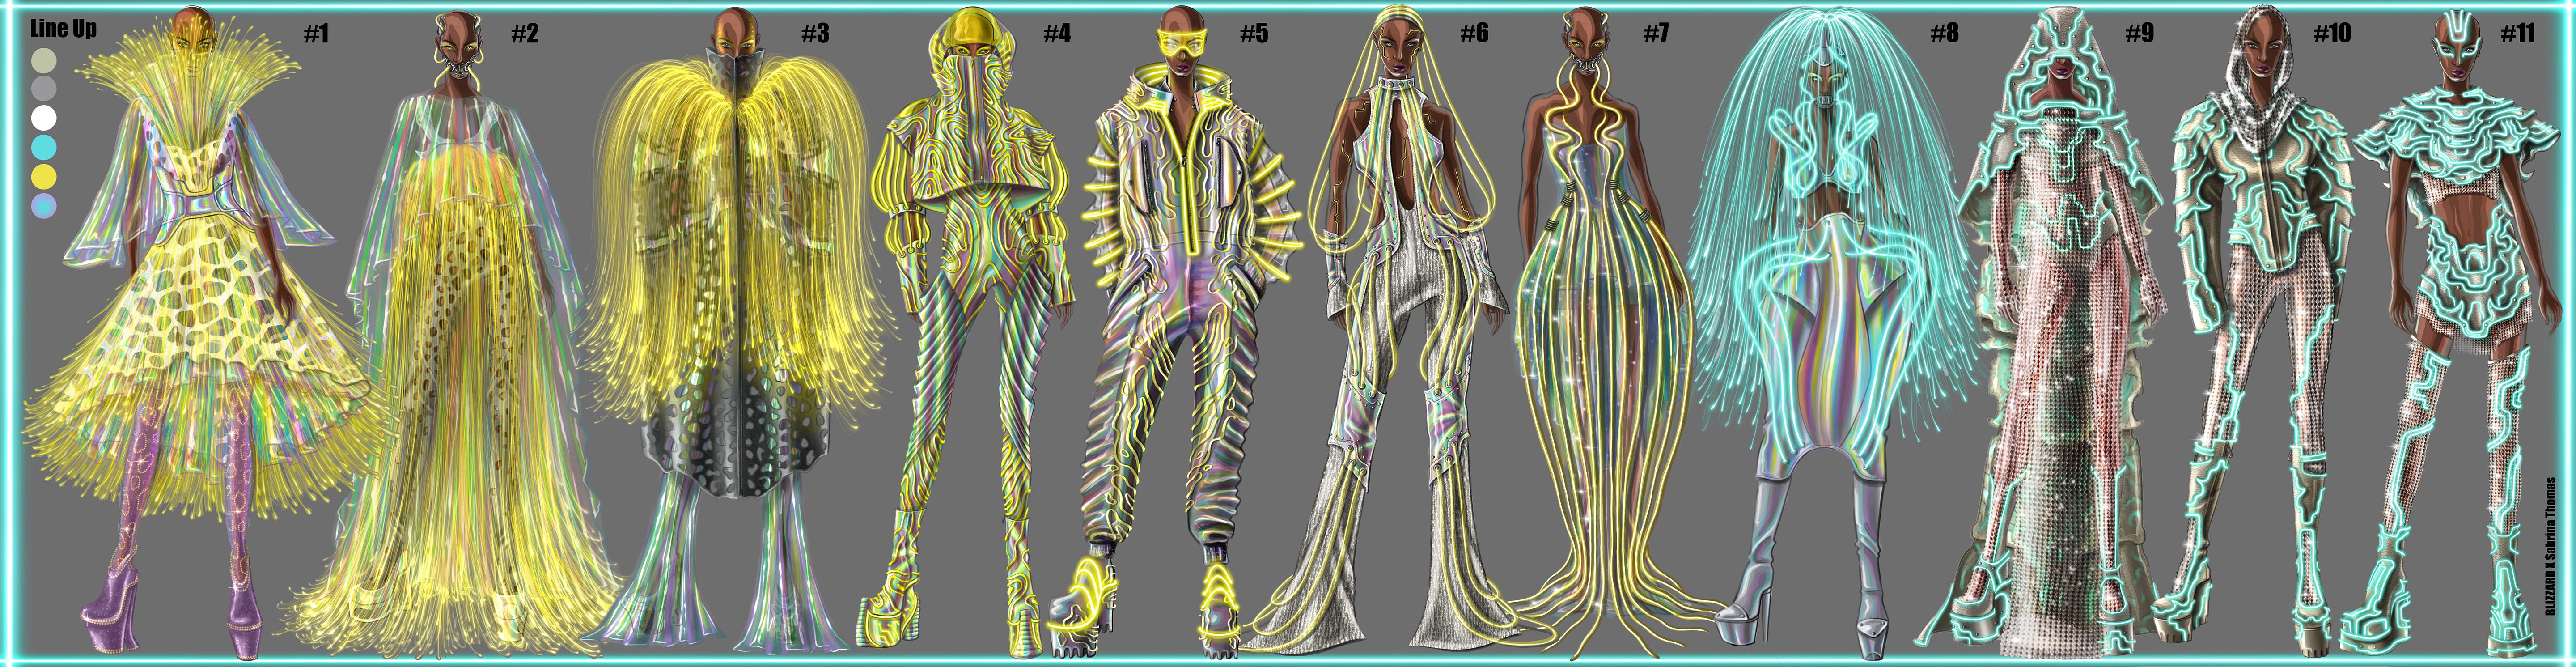This screenshot has height=667, width=2576.
Task: Choose the cyan color swatch
Action: (x=43, y=148)
